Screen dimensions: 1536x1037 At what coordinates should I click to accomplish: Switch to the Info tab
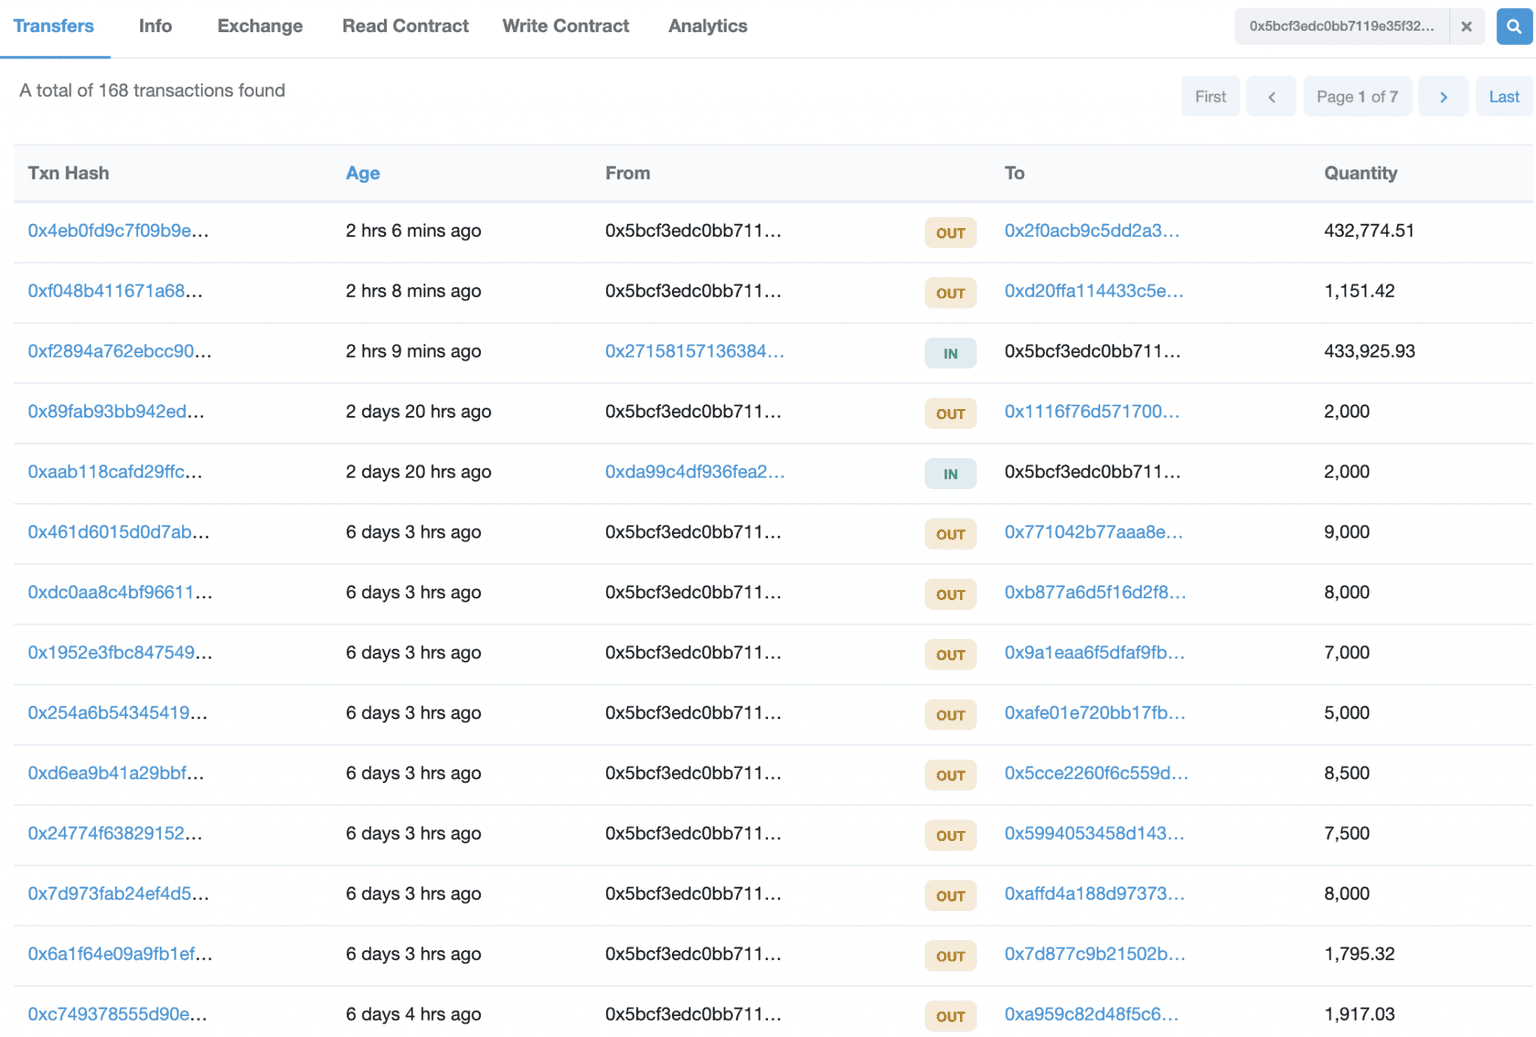(x=155, y=26)
